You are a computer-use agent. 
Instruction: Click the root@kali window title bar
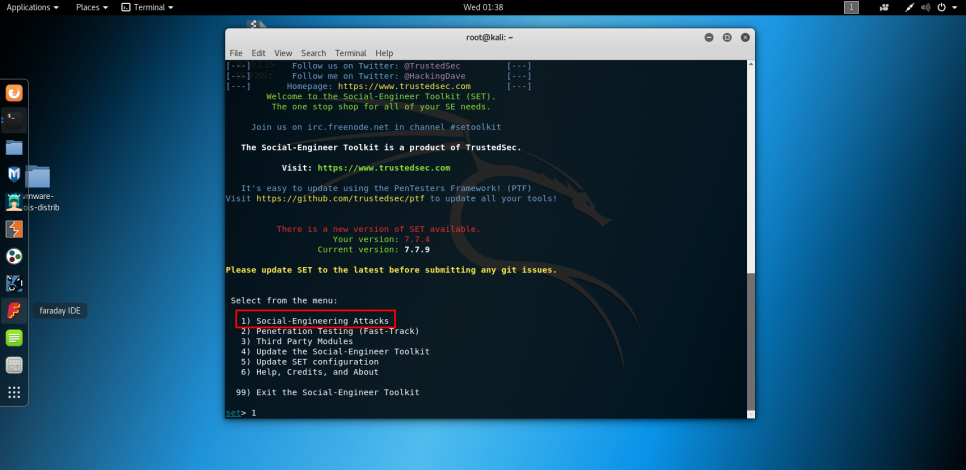point(490,38)
